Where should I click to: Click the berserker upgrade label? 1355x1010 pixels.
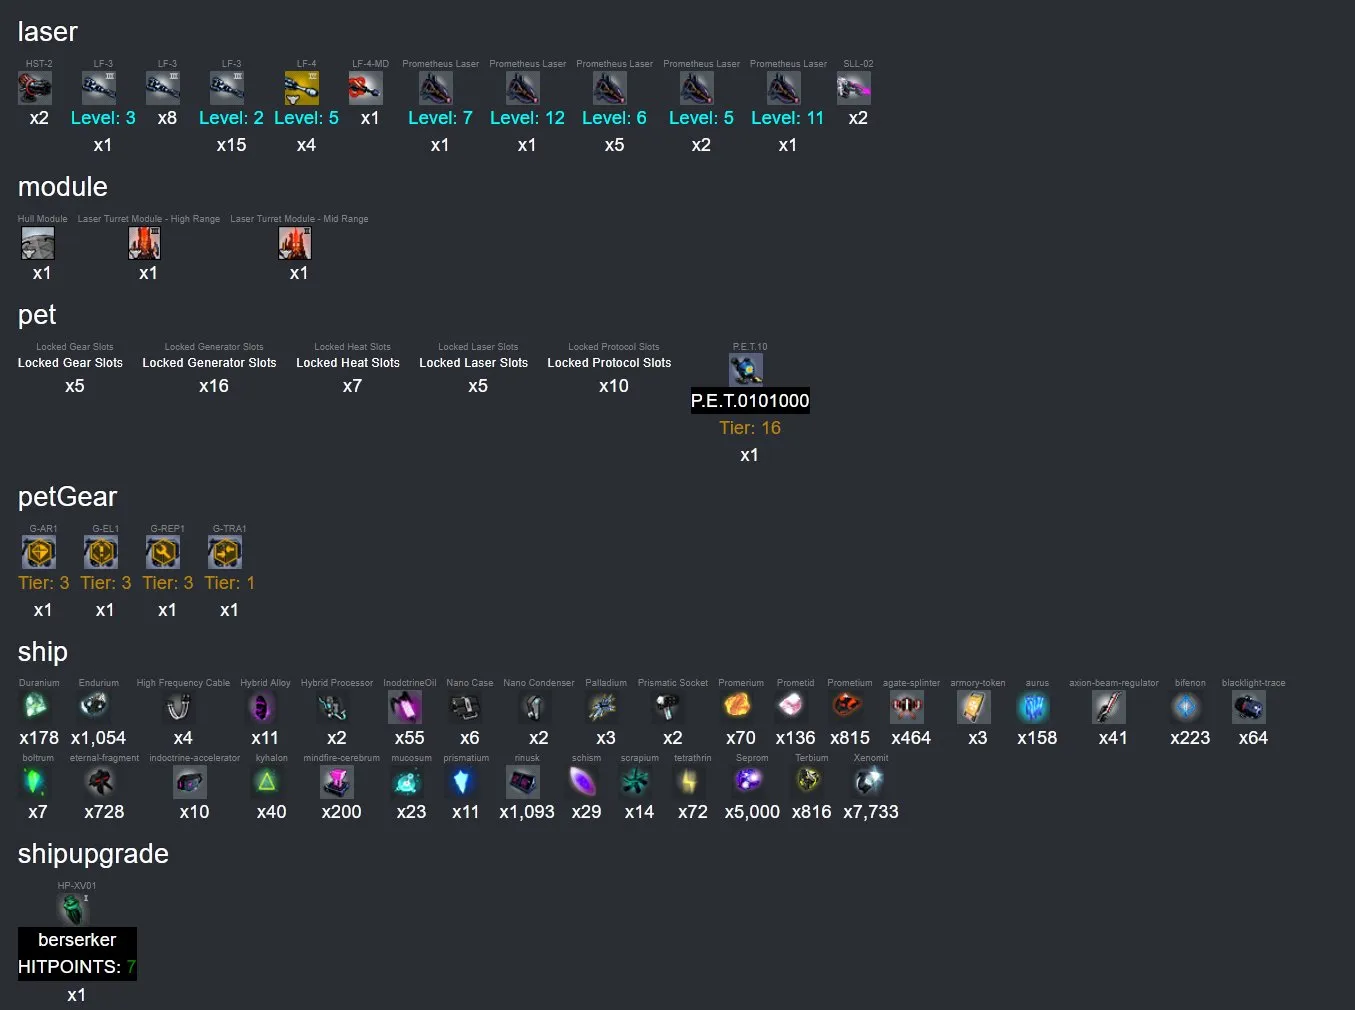[77, 940]
